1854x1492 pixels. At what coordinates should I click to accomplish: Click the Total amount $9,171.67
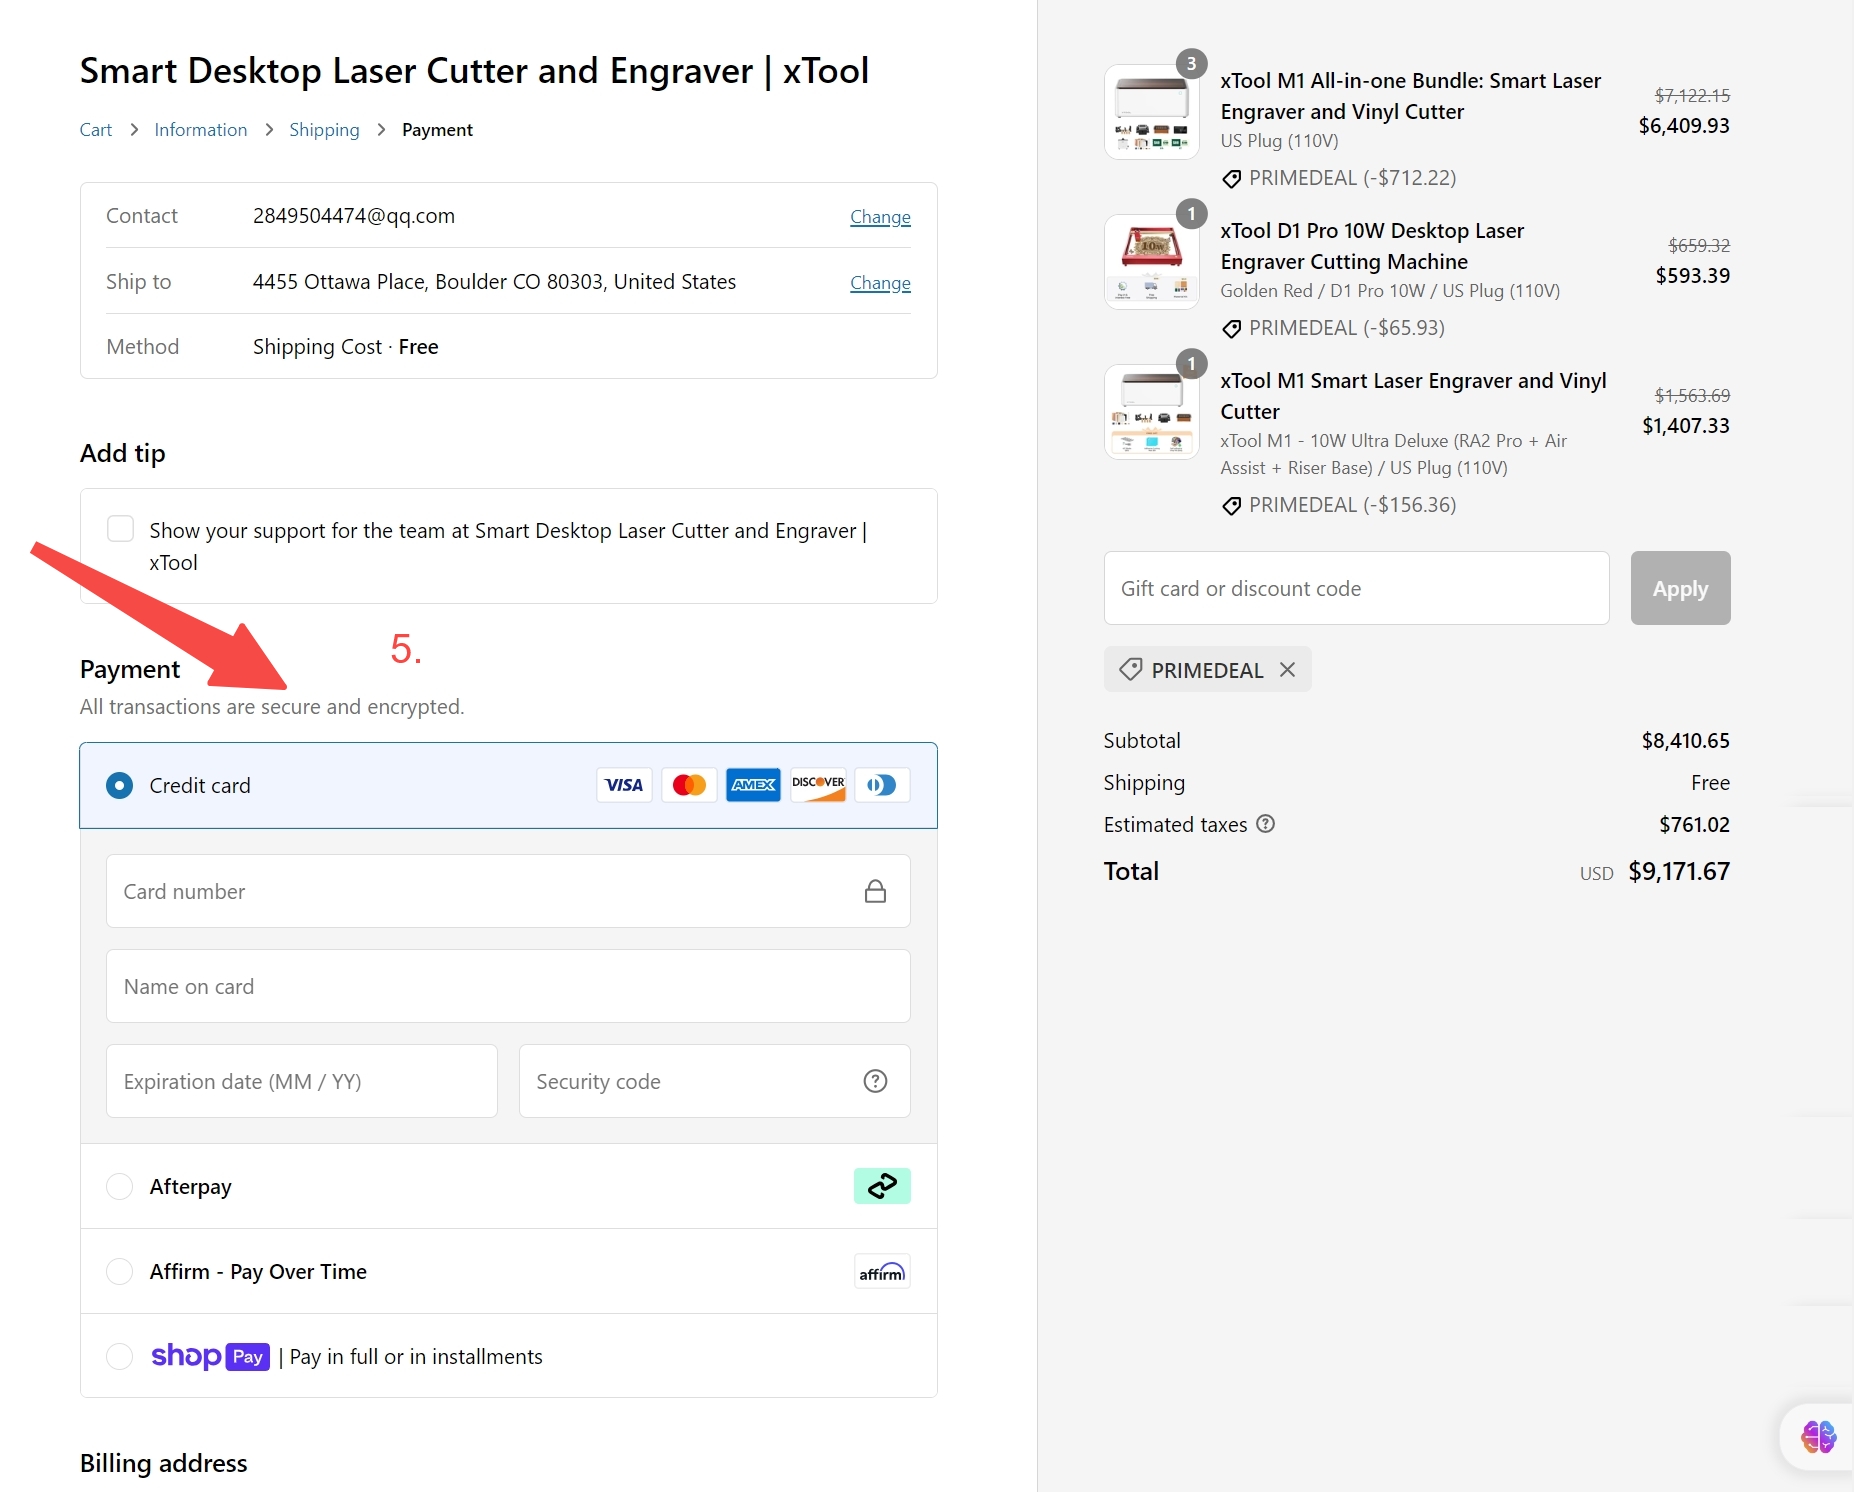(x=1679, y=871)
